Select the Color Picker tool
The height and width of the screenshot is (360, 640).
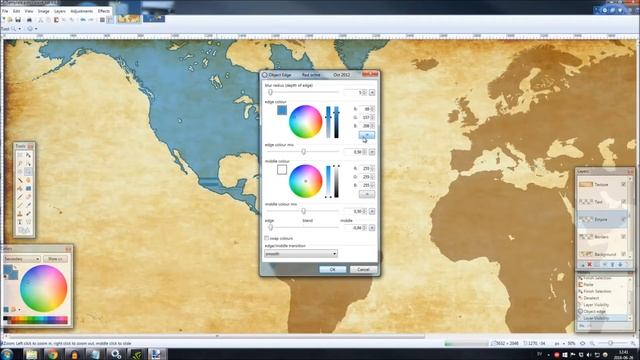coord(28,205)
